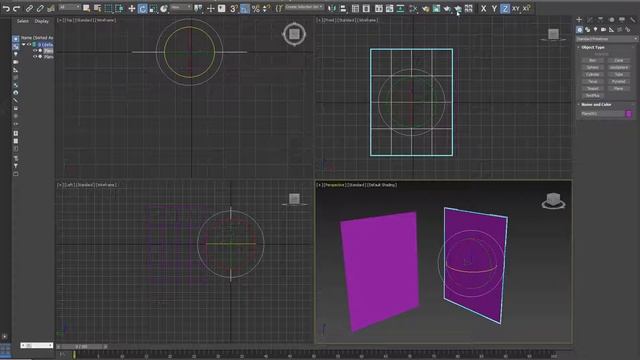Toggle Layer Explorer from the main toolbar
The height and width of the screenshot is (360, 640).
point(366,9)
